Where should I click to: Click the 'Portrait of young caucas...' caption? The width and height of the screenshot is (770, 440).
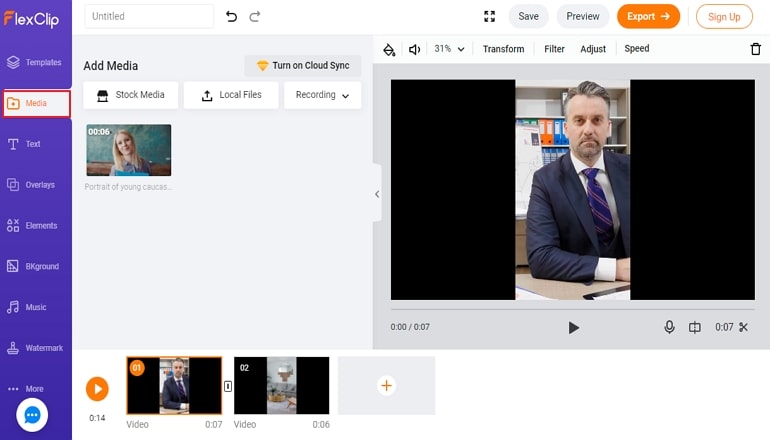coord(128,187)
